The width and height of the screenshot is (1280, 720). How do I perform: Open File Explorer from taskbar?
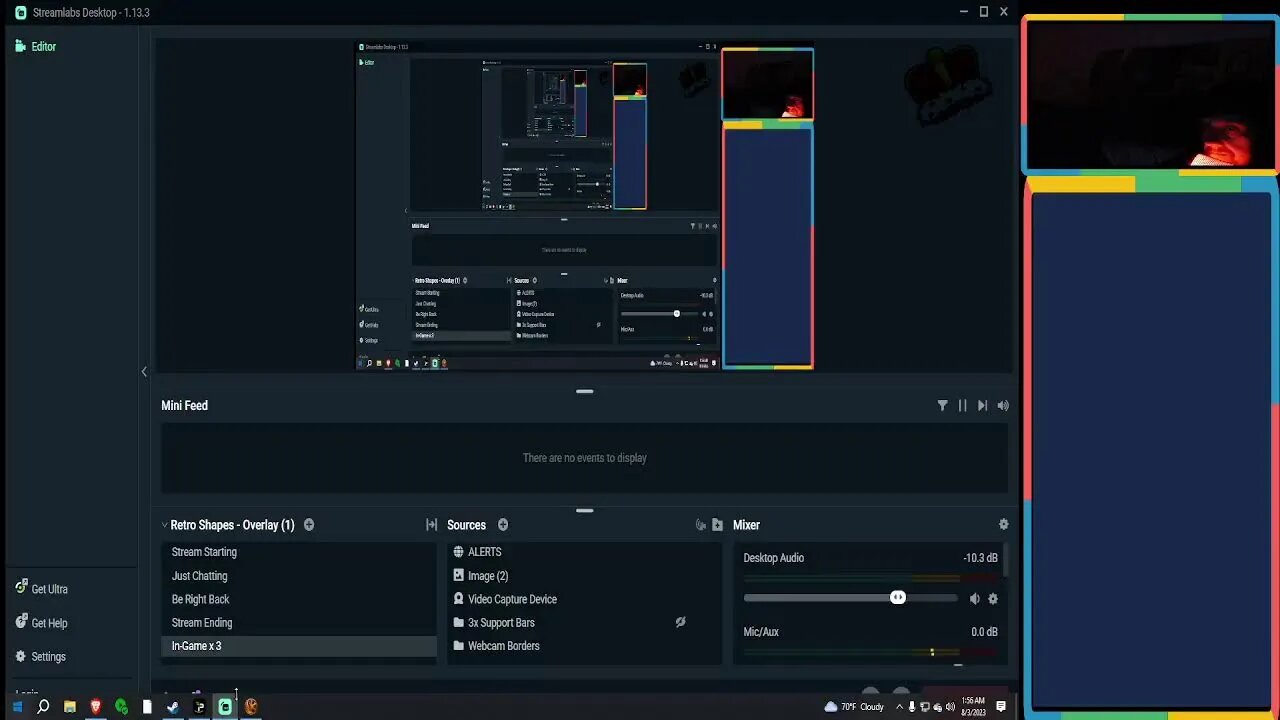pyautogui.click(x=69, y=707)
